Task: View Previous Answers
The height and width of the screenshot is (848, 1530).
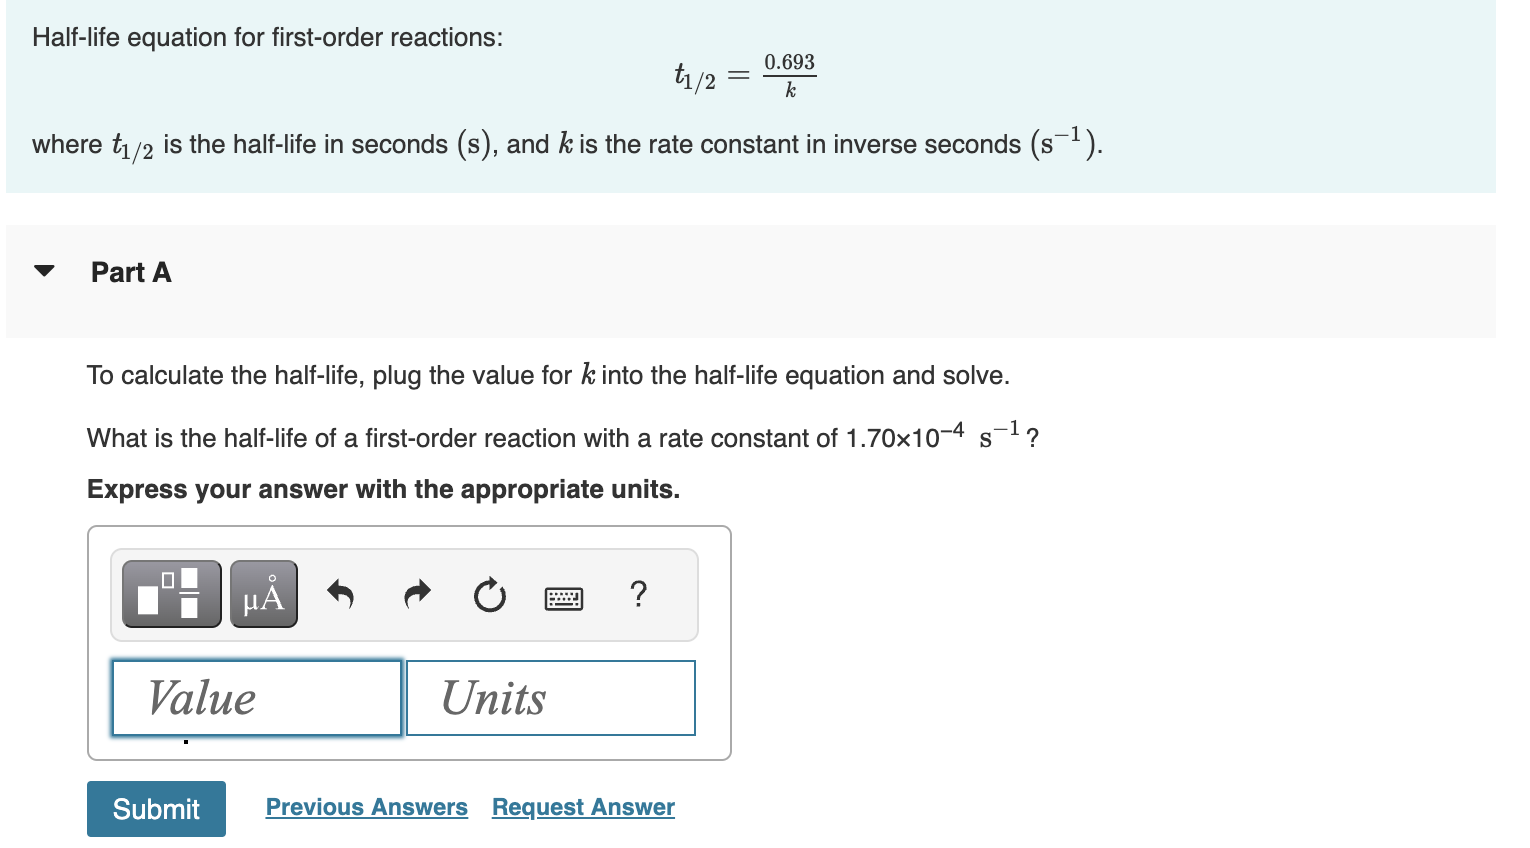Action: pos(366,807)
